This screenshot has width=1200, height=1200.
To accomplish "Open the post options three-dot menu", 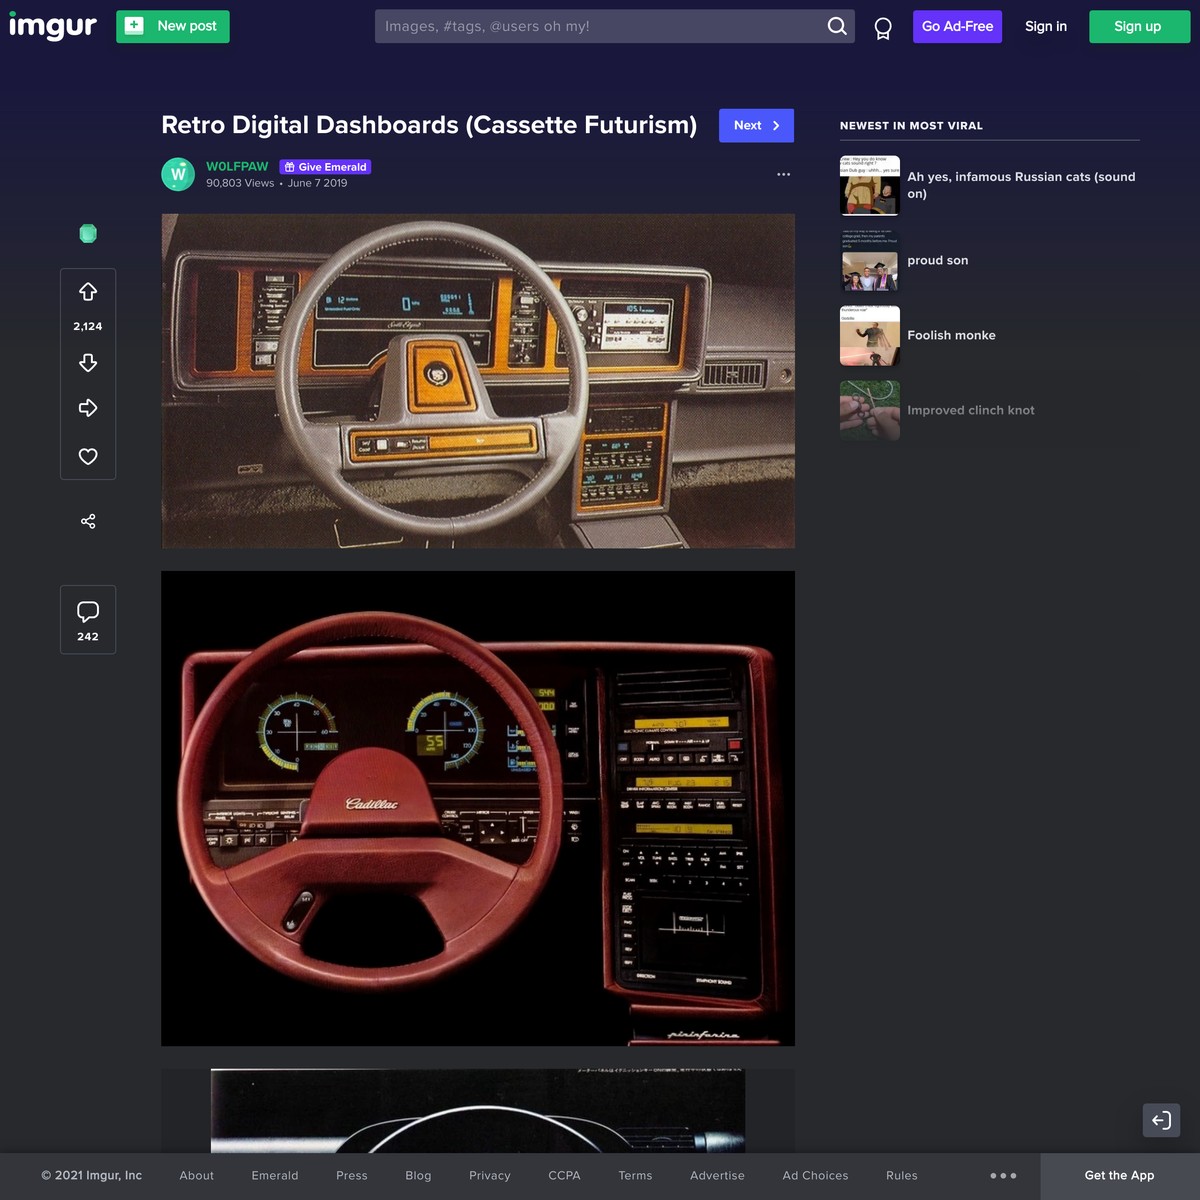I will (x=784, y=174).
